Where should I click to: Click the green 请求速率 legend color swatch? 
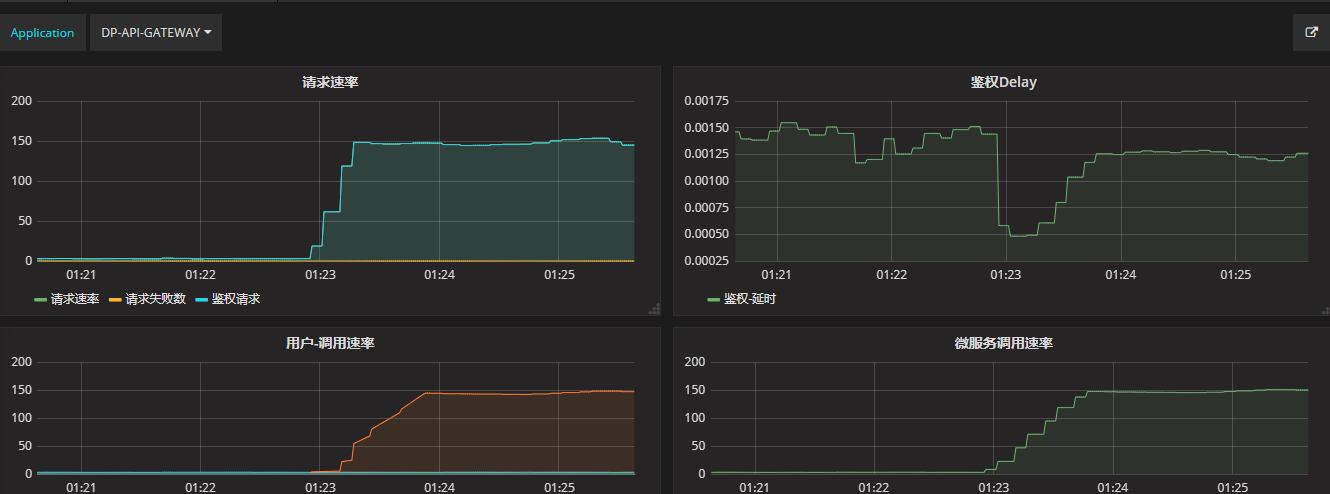click(40, 300)
